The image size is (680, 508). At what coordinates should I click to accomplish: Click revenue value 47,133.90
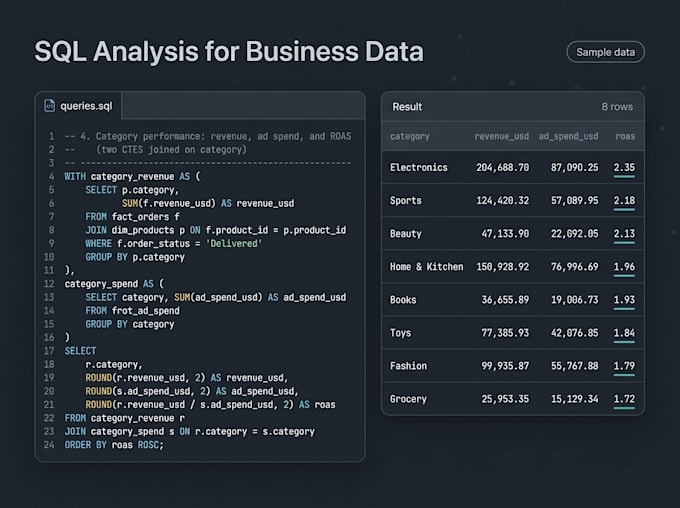[505, 233]
